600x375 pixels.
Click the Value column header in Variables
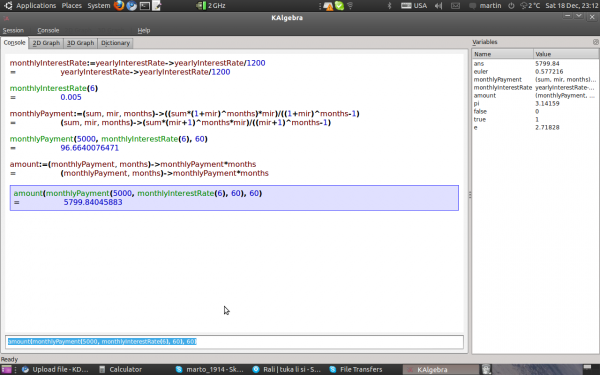click(x=566, y=54)
